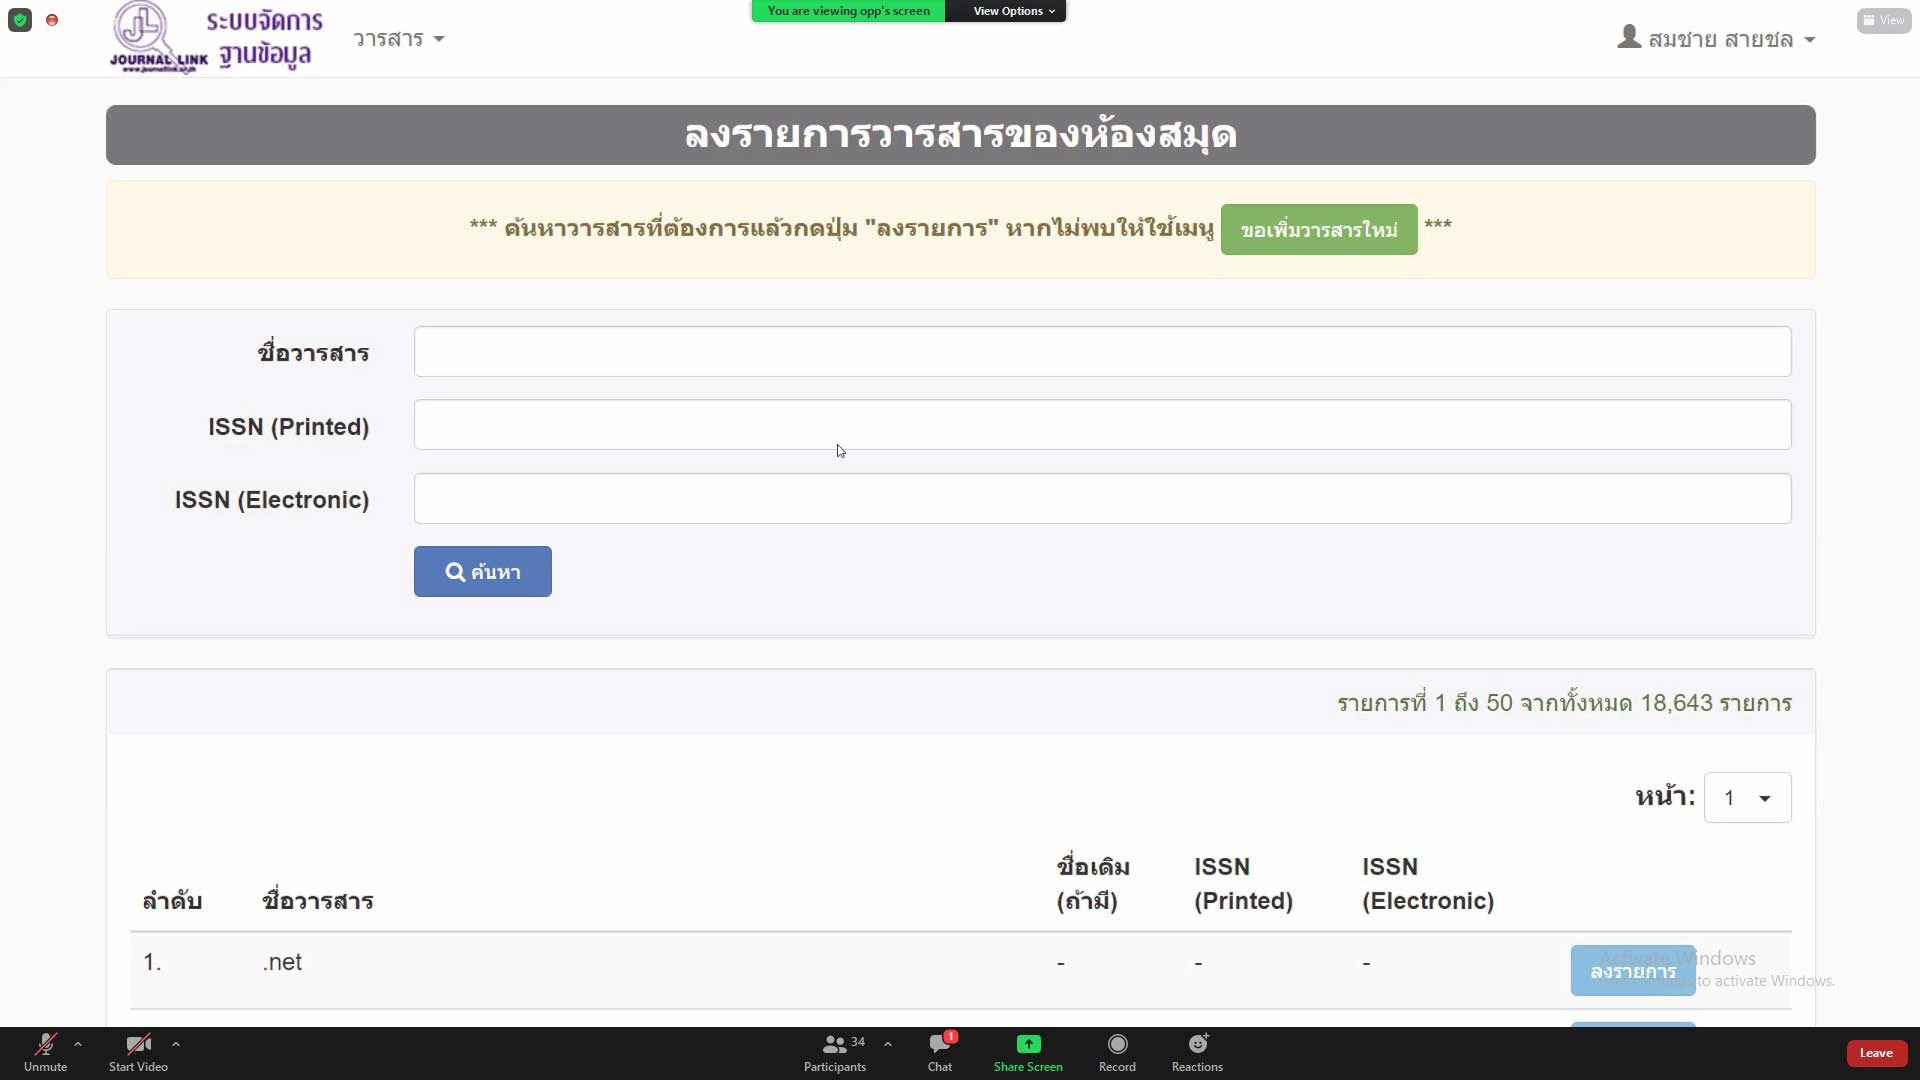Open the Reactions emoji icon

pyautogui.click(x=1197, y=1045)
